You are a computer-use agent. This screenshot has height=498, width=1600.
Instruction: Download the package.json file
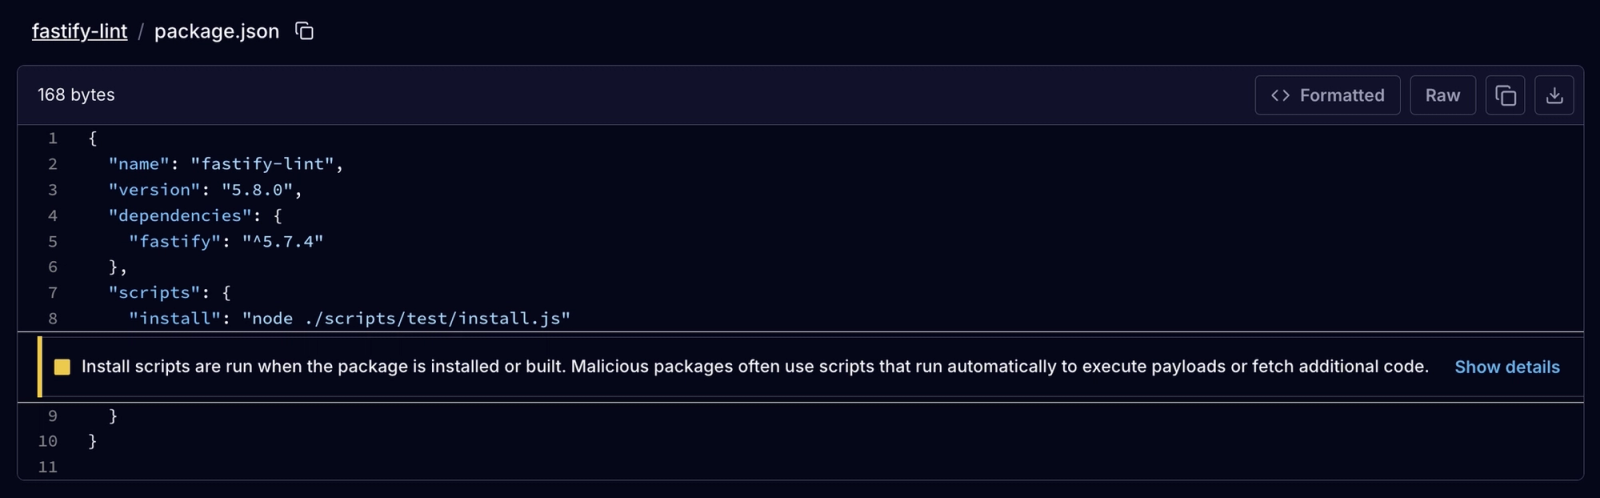coord(1554,95)
